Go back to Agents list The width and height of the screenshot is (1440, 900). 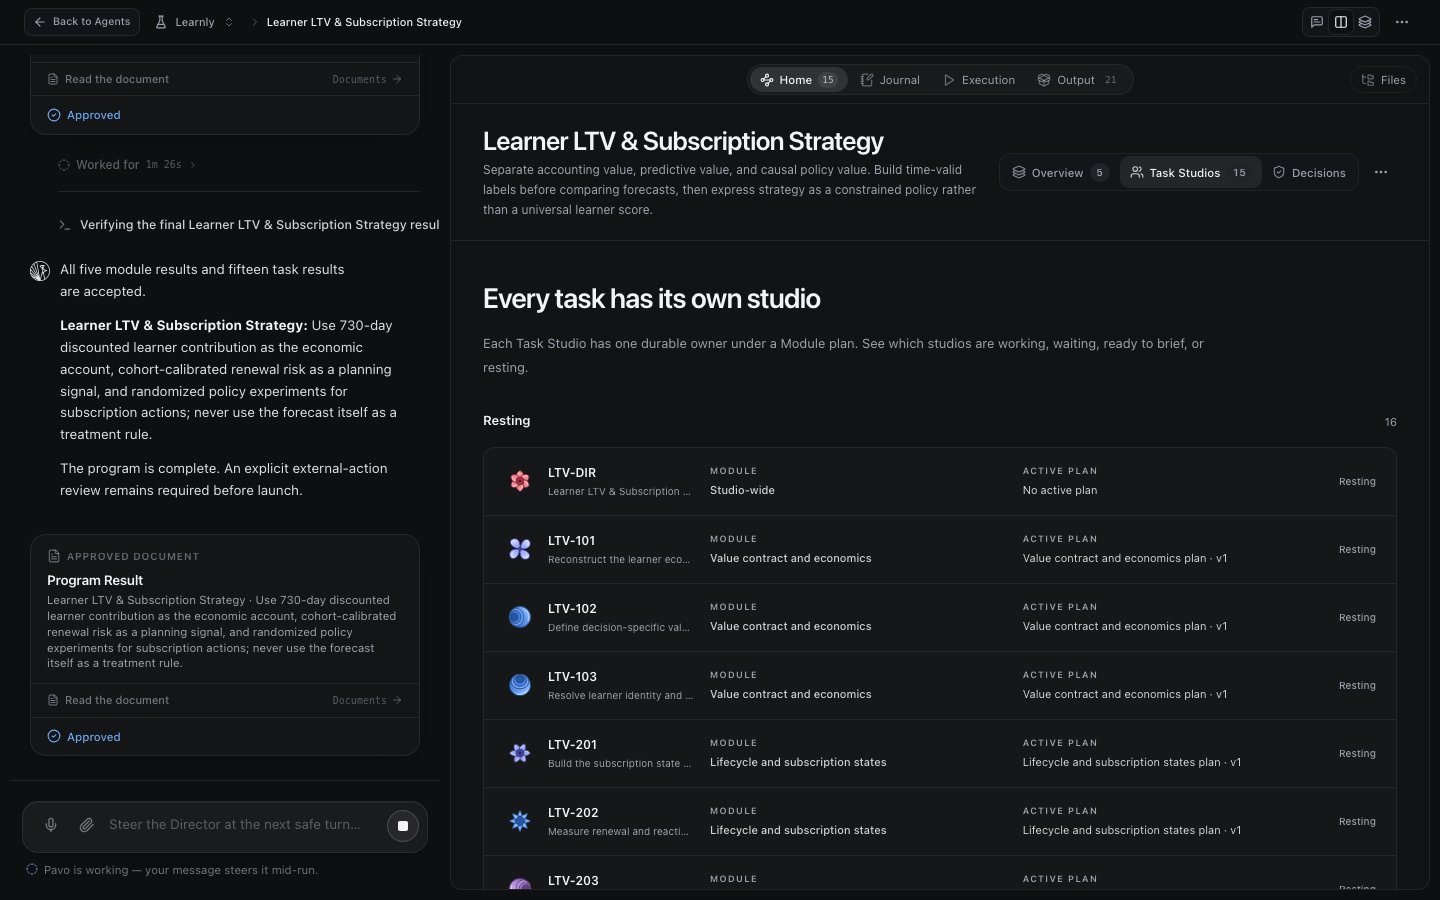tap(82, 22)
